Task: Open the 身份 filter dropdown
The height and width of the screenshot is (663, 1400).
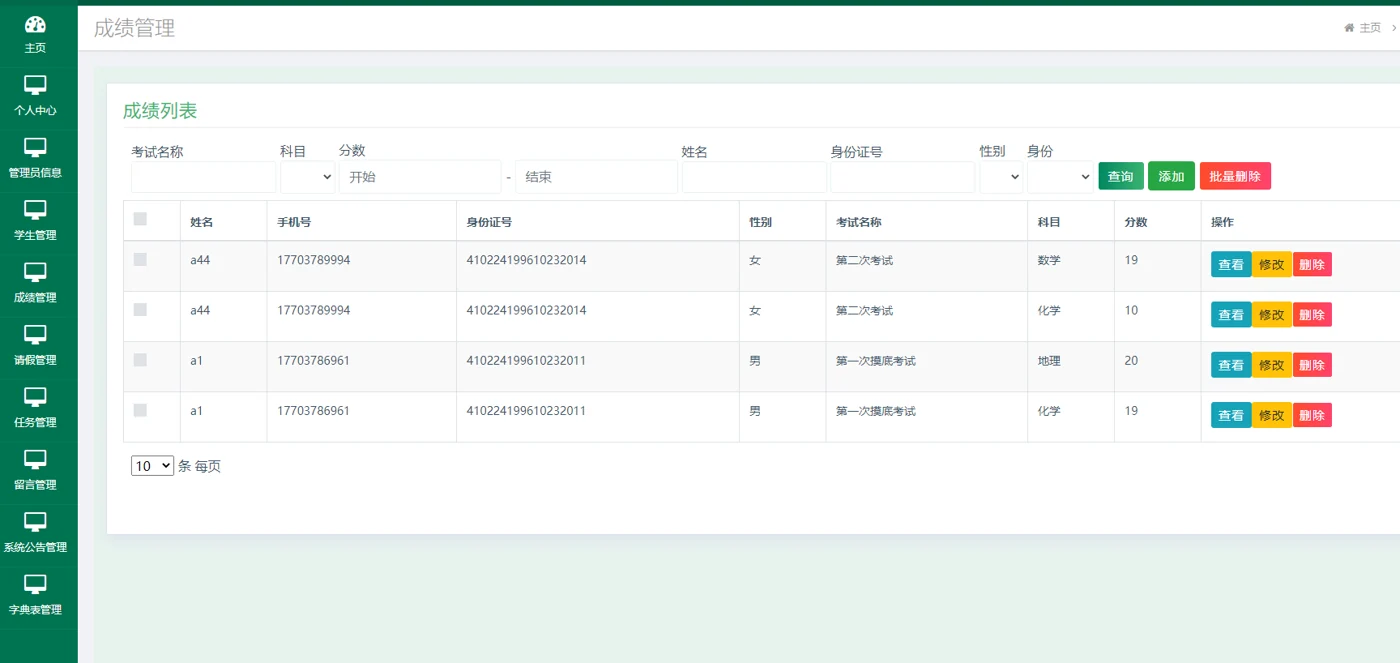Action: point(1060,177)
